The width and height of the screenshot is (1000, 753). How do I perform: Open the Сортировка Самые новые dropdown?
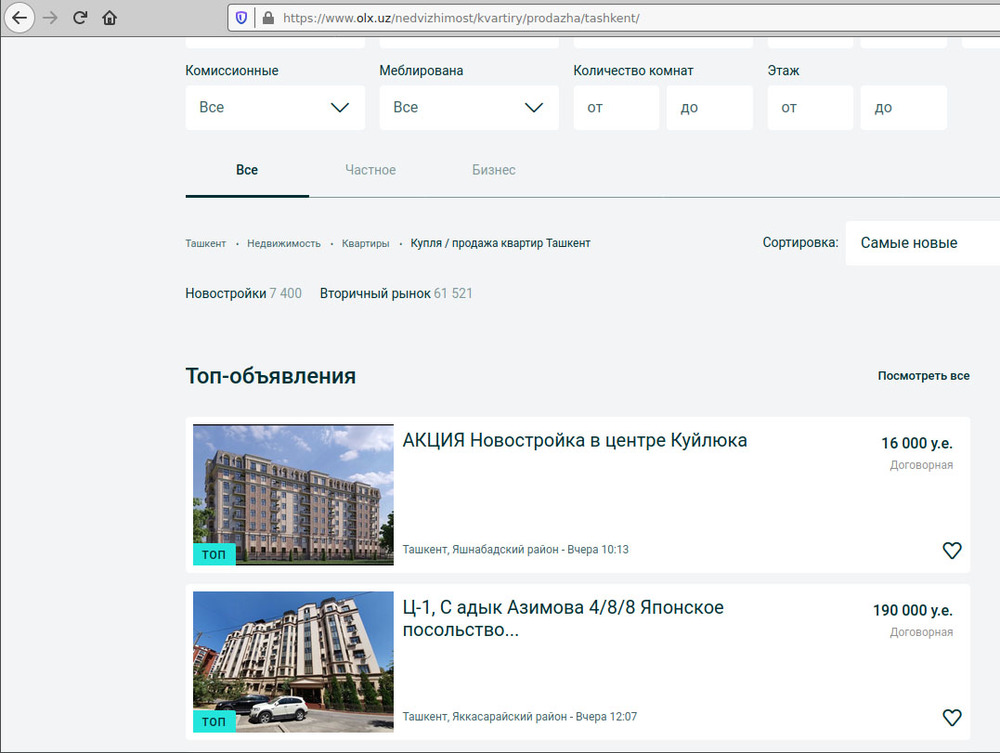click(x=921, y=243)
